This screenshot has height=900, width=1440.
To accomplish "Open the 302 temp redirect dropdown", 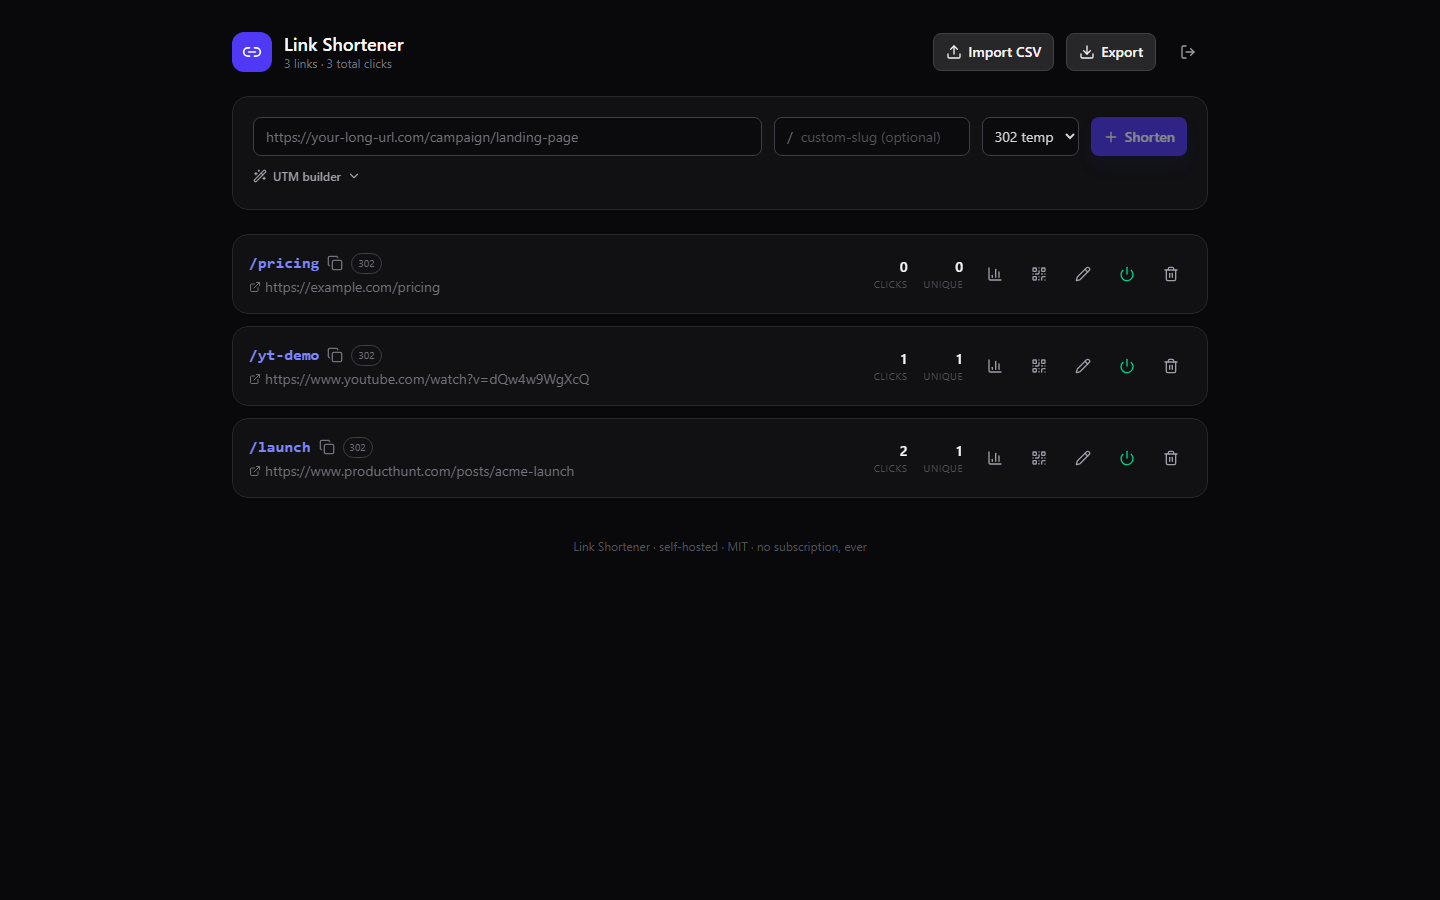I will click(1030, 137).
